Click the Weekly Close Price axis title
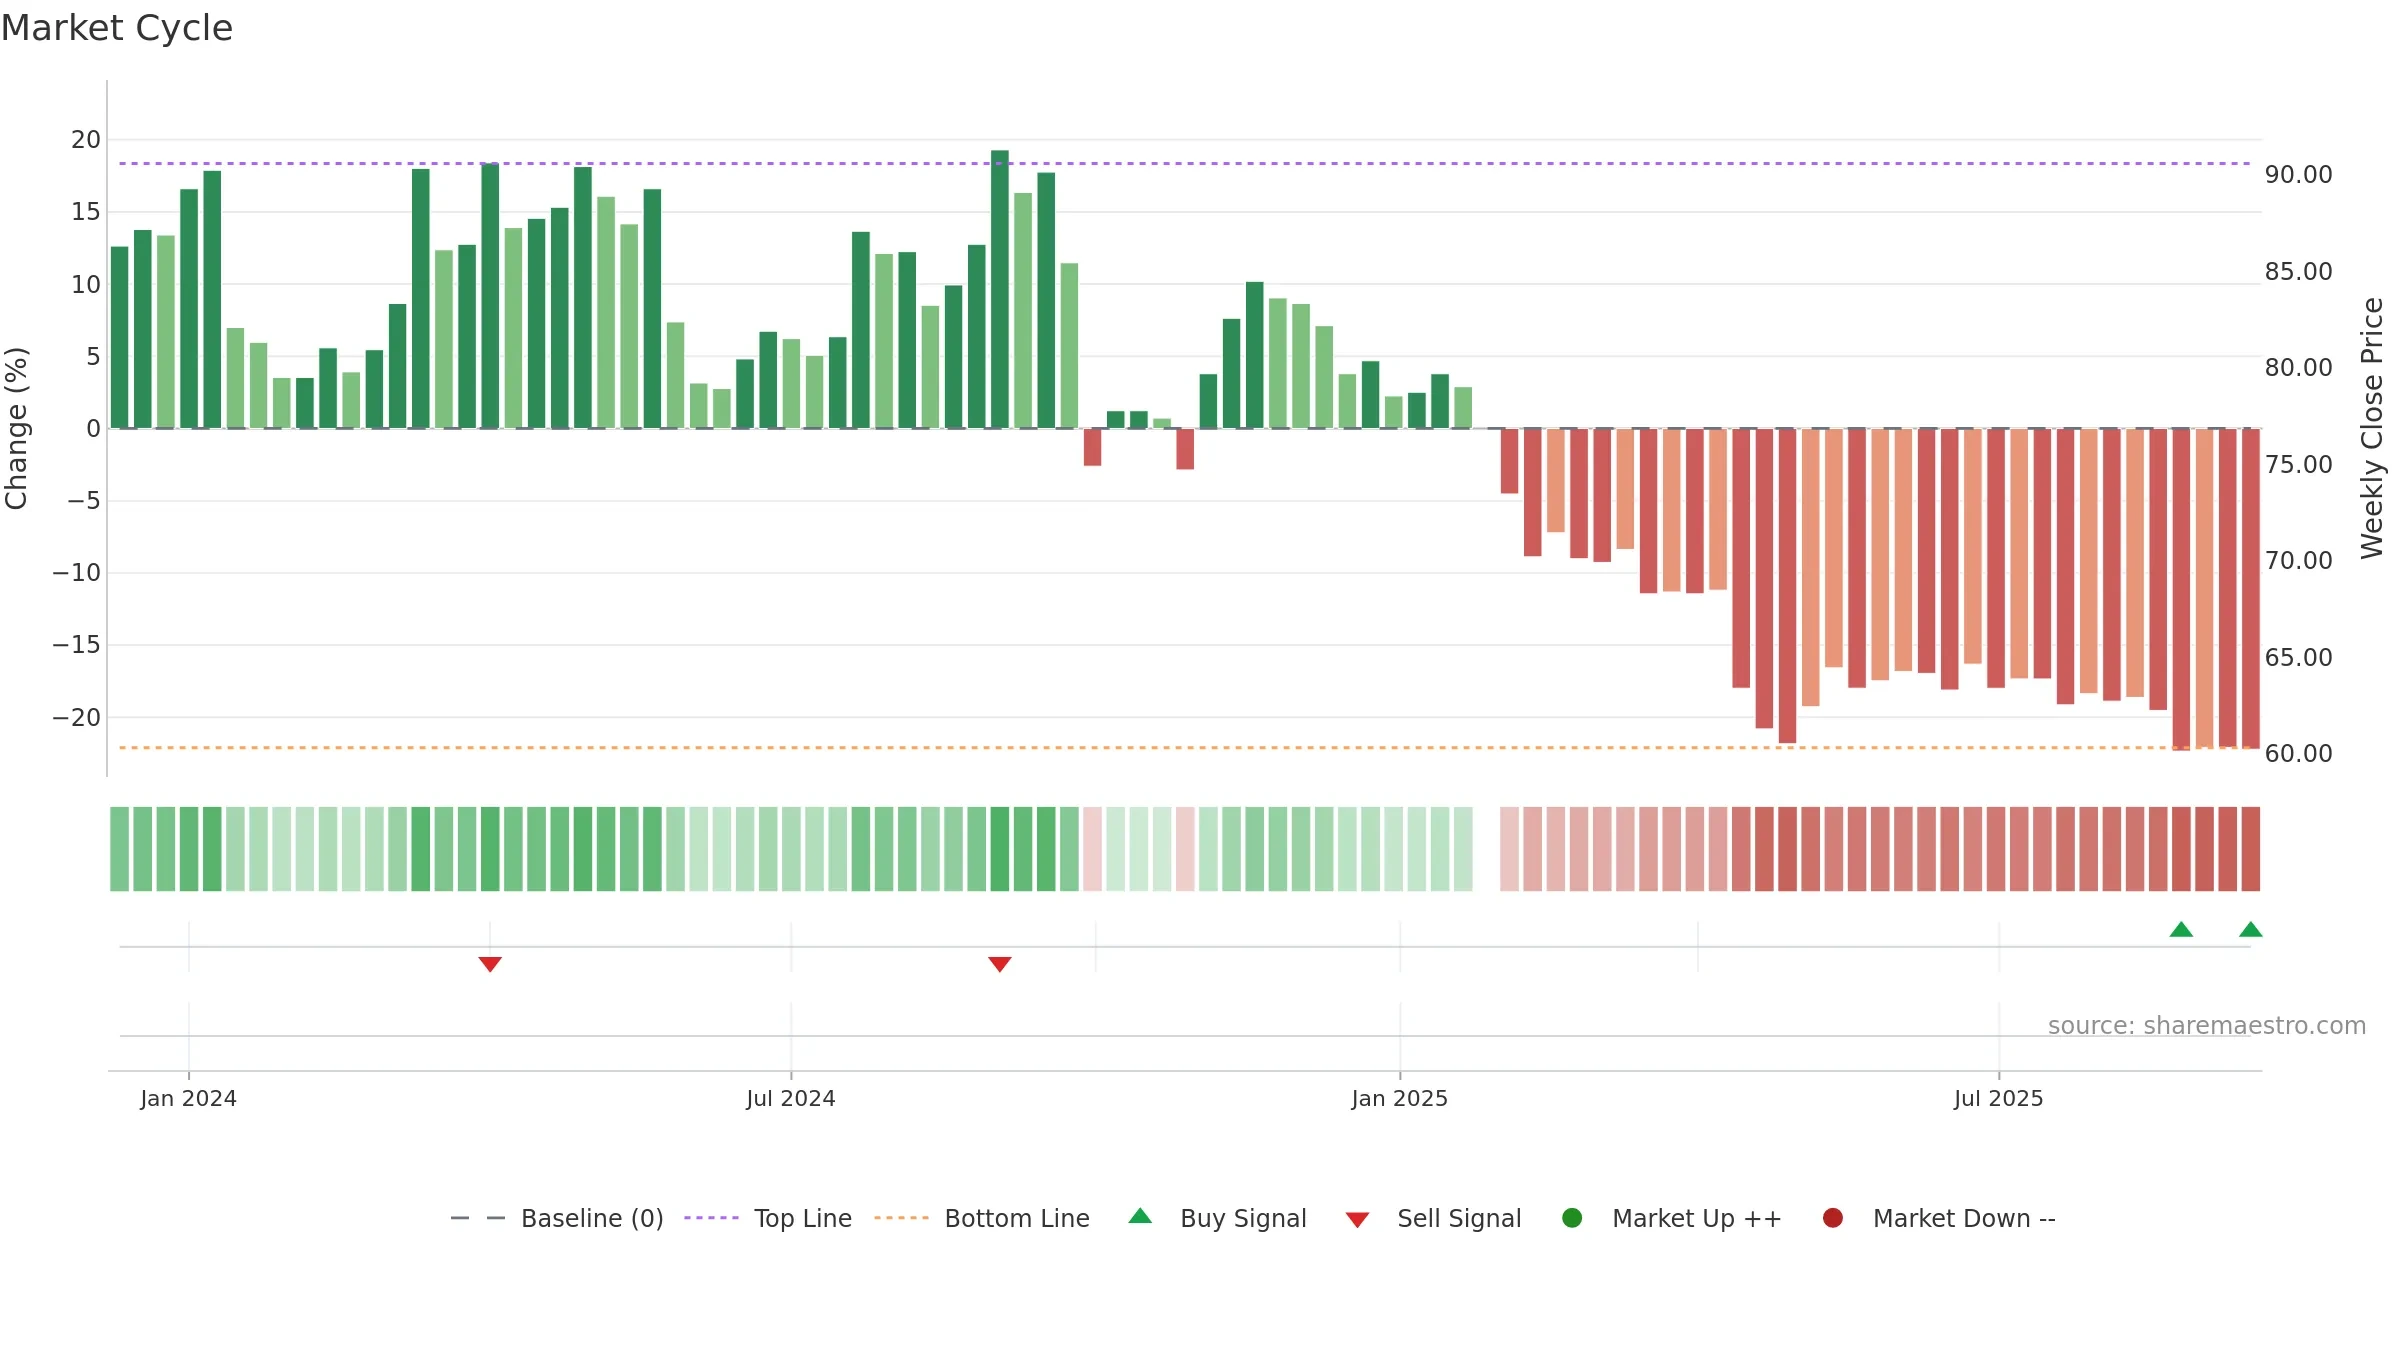The width and height of the screenshot is (2400, 1350). click(2372, 428)
